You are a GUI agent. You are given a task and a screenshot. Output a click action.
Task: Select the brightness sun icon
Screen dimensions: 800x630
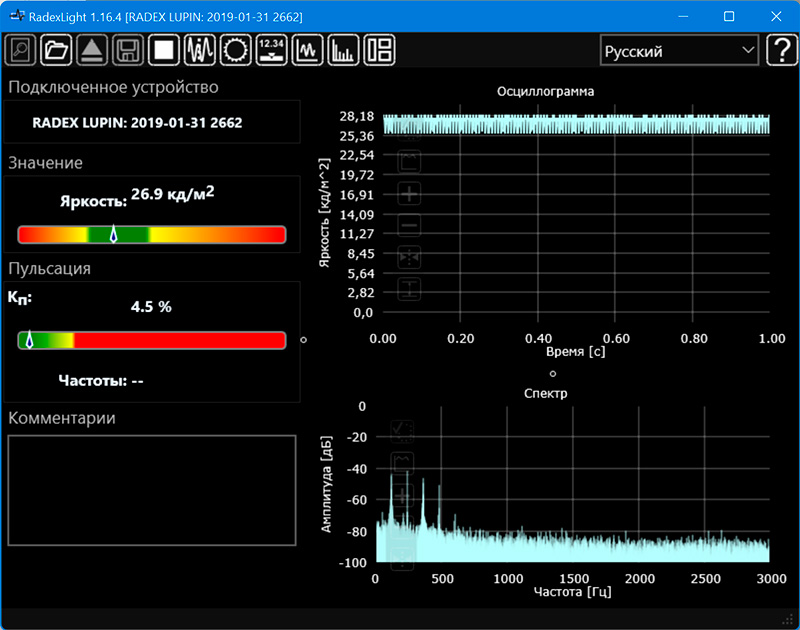pyautogui.click(x=236, y=50)
